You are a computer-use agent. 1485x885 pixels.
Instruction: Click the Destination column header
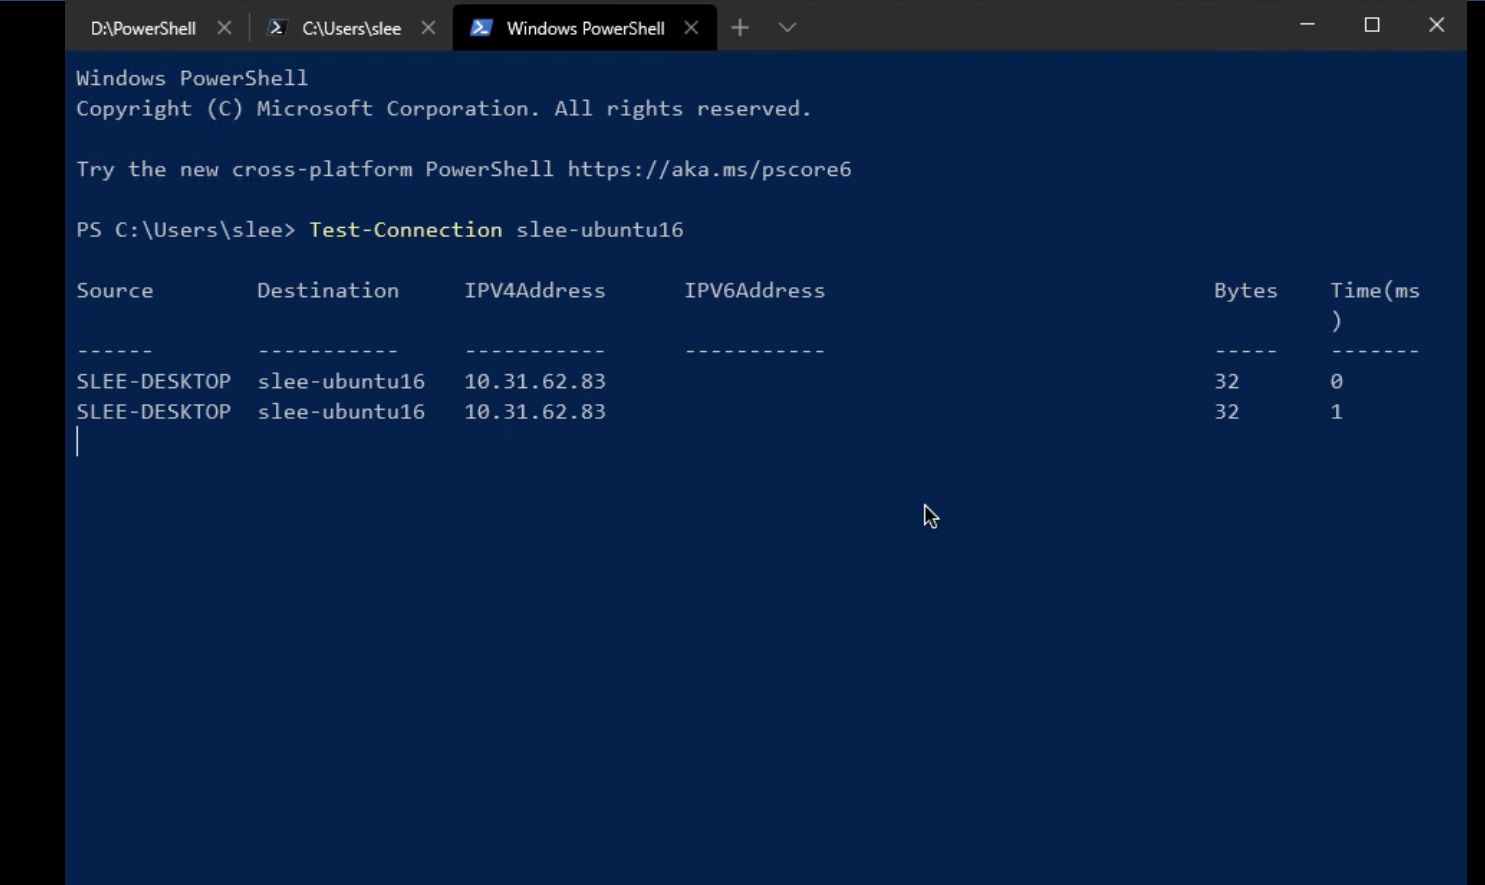(x=328, y=291)
